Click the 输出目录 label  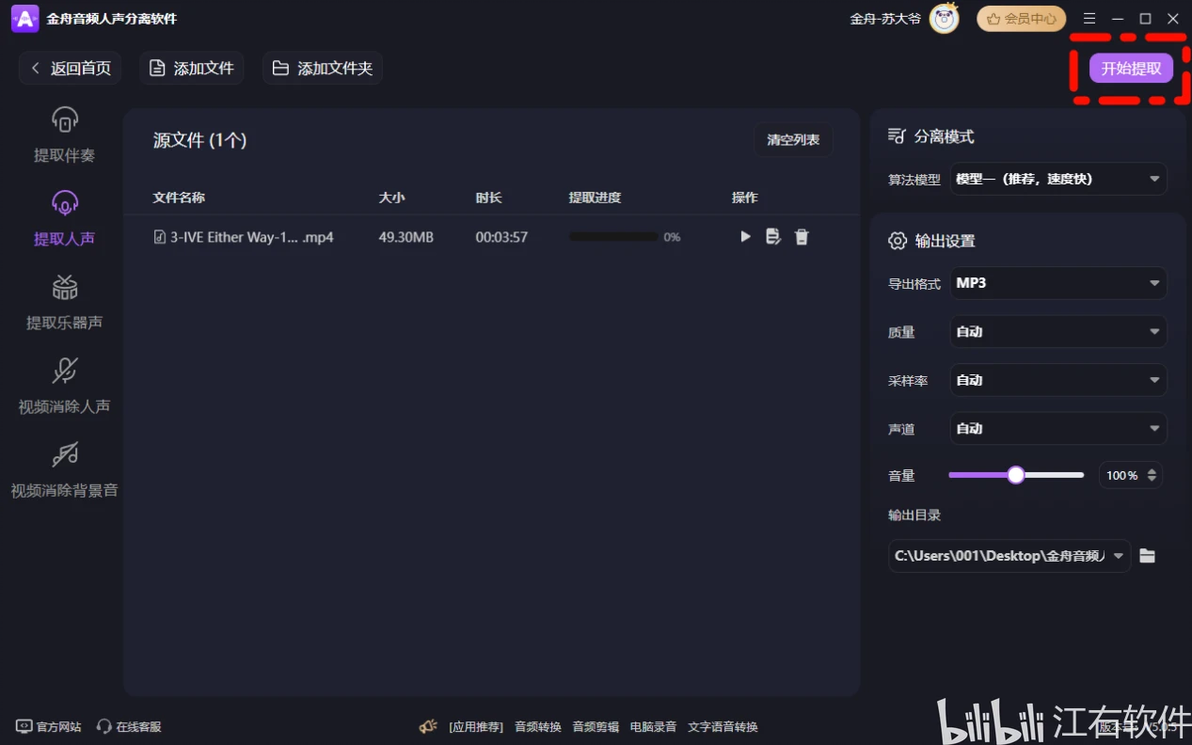point(915,515)
